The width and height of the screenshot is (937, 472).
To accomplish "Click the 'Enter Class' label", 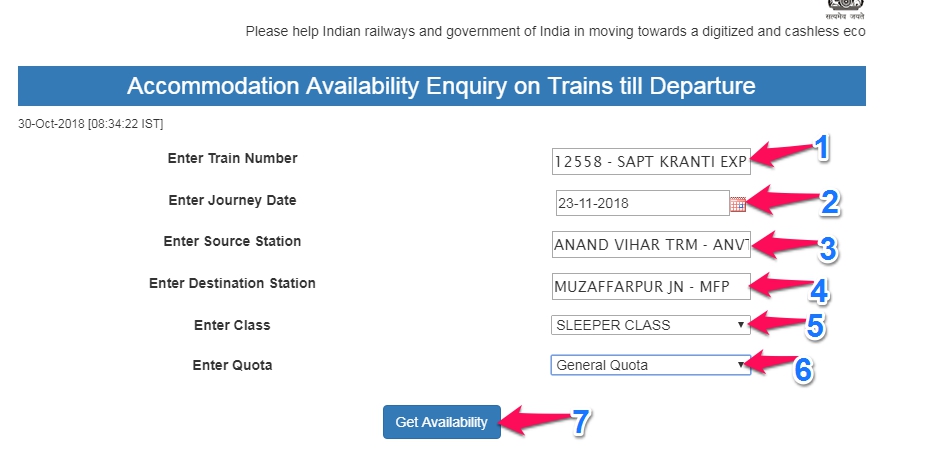I will pos(232,325).
